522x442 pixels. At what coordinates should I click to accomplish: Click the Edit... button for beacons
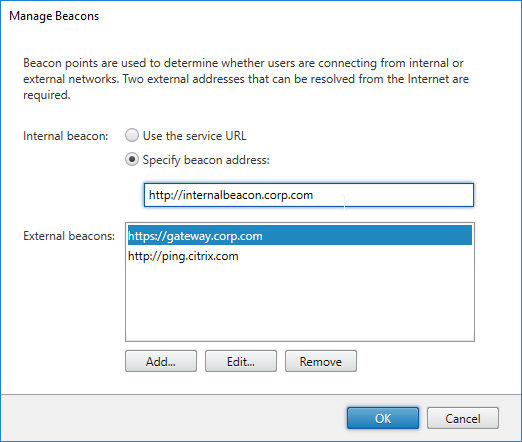pyautogui.click(x=241, y=361)
